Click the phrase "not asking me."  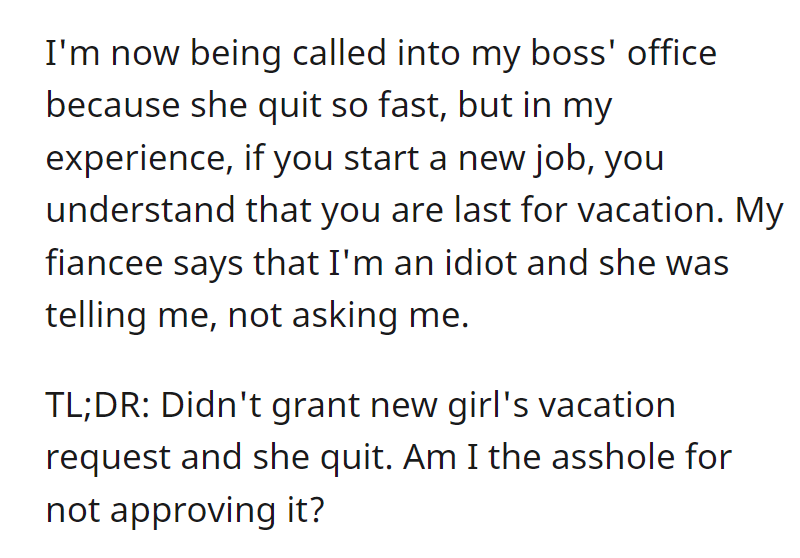click(348, 316)
